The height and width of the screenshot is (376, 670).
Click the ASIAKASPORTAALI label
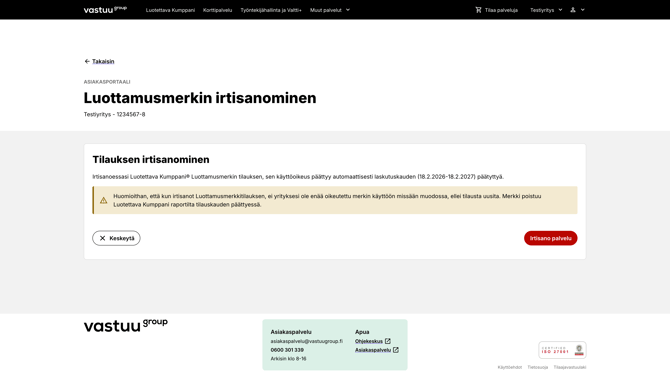[107, 82]
